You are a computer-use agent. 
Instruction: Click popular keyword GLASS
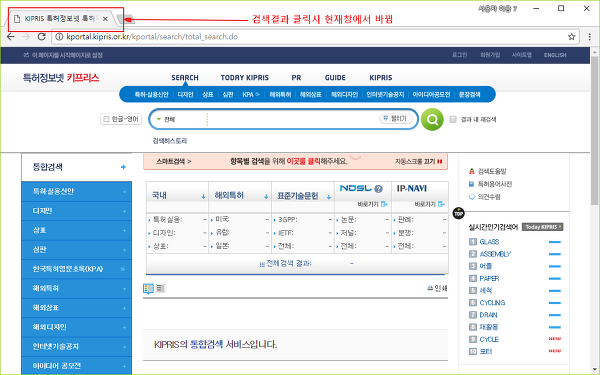pyautogui.click(x=489, y=242)
